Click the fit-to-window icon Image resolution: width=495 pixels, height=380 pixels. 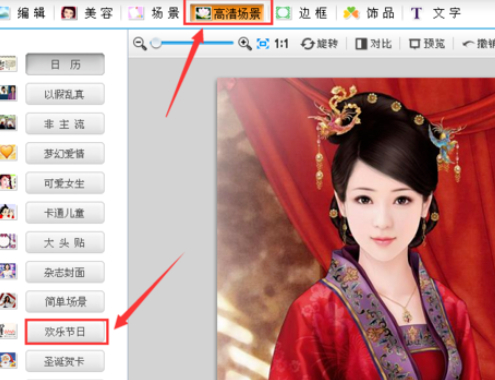(x=263, y=44)
